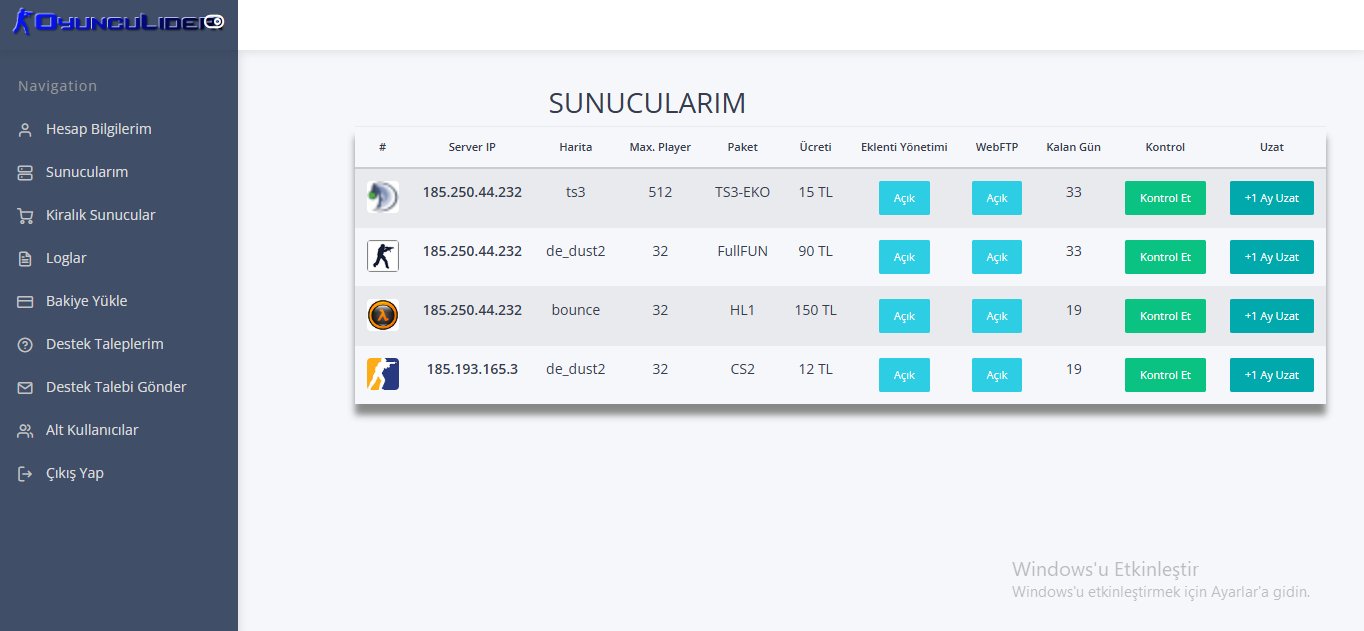Click the CS2 server icon
1364x631 pixels.
383,374
